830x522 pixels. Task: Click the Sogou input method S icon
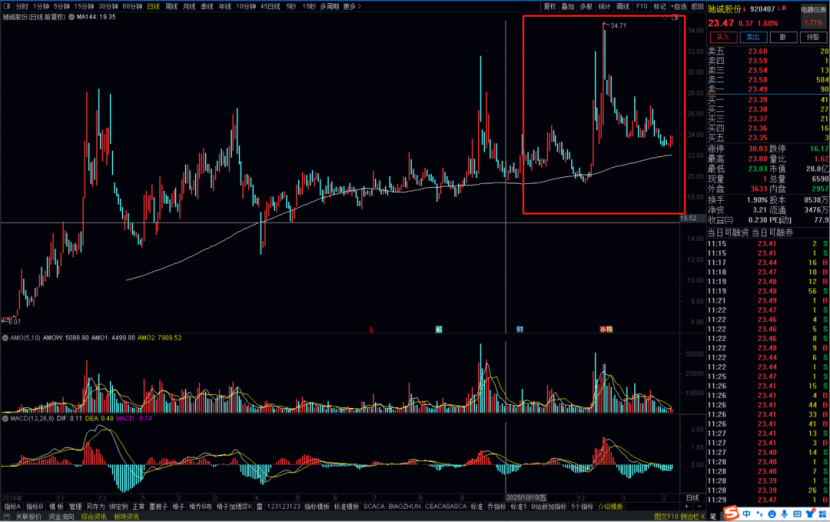point(732,512)
